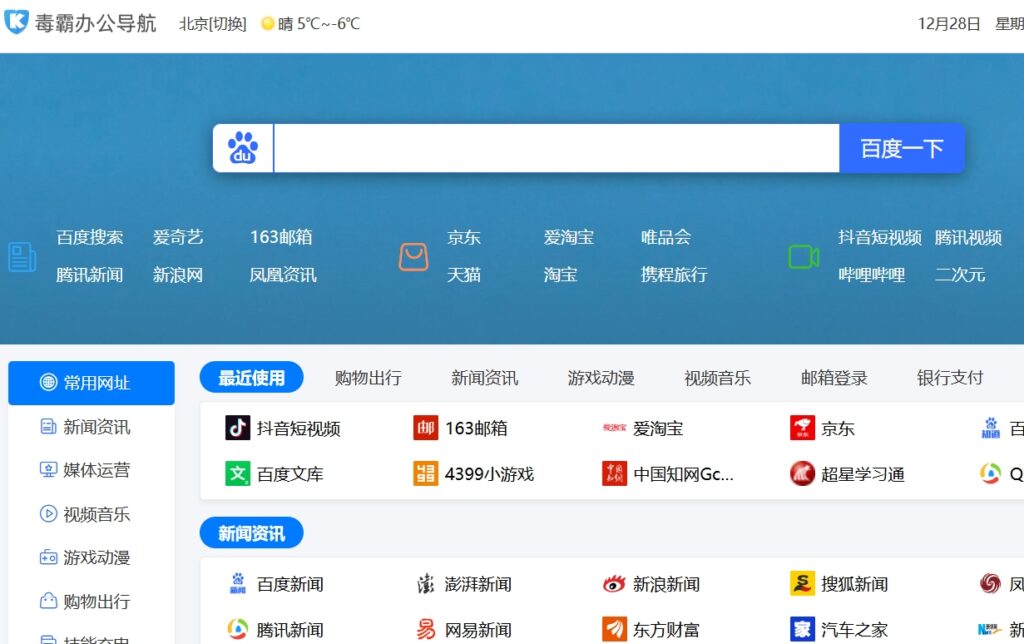Screen dimensions: 1024x644
Task: Click the orange shopping bag icon
Action: click(413, 257)
